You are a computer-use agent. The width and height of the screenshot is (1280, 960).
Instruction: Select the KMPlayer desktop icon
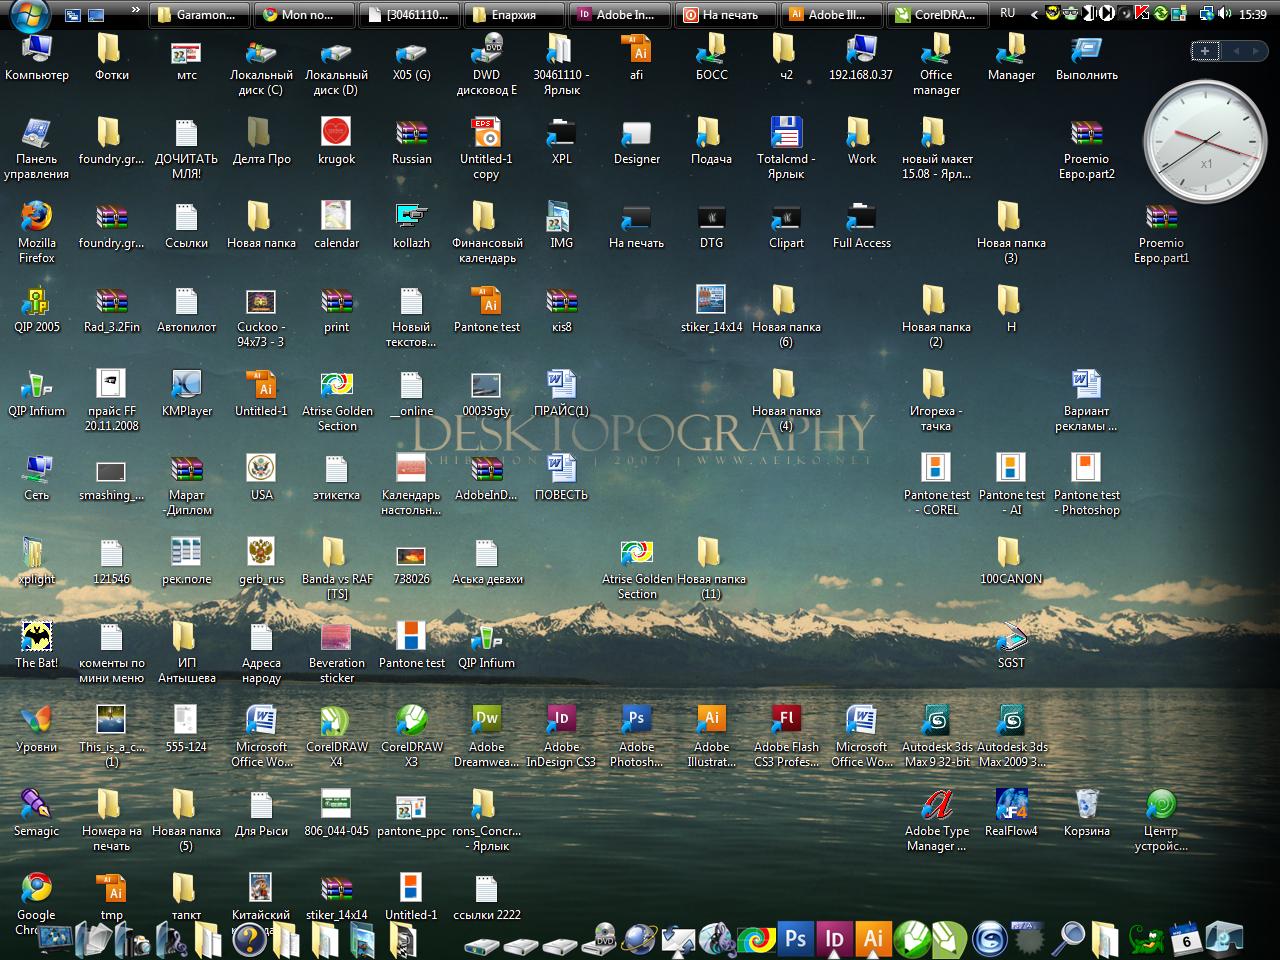tap(186, 385)
